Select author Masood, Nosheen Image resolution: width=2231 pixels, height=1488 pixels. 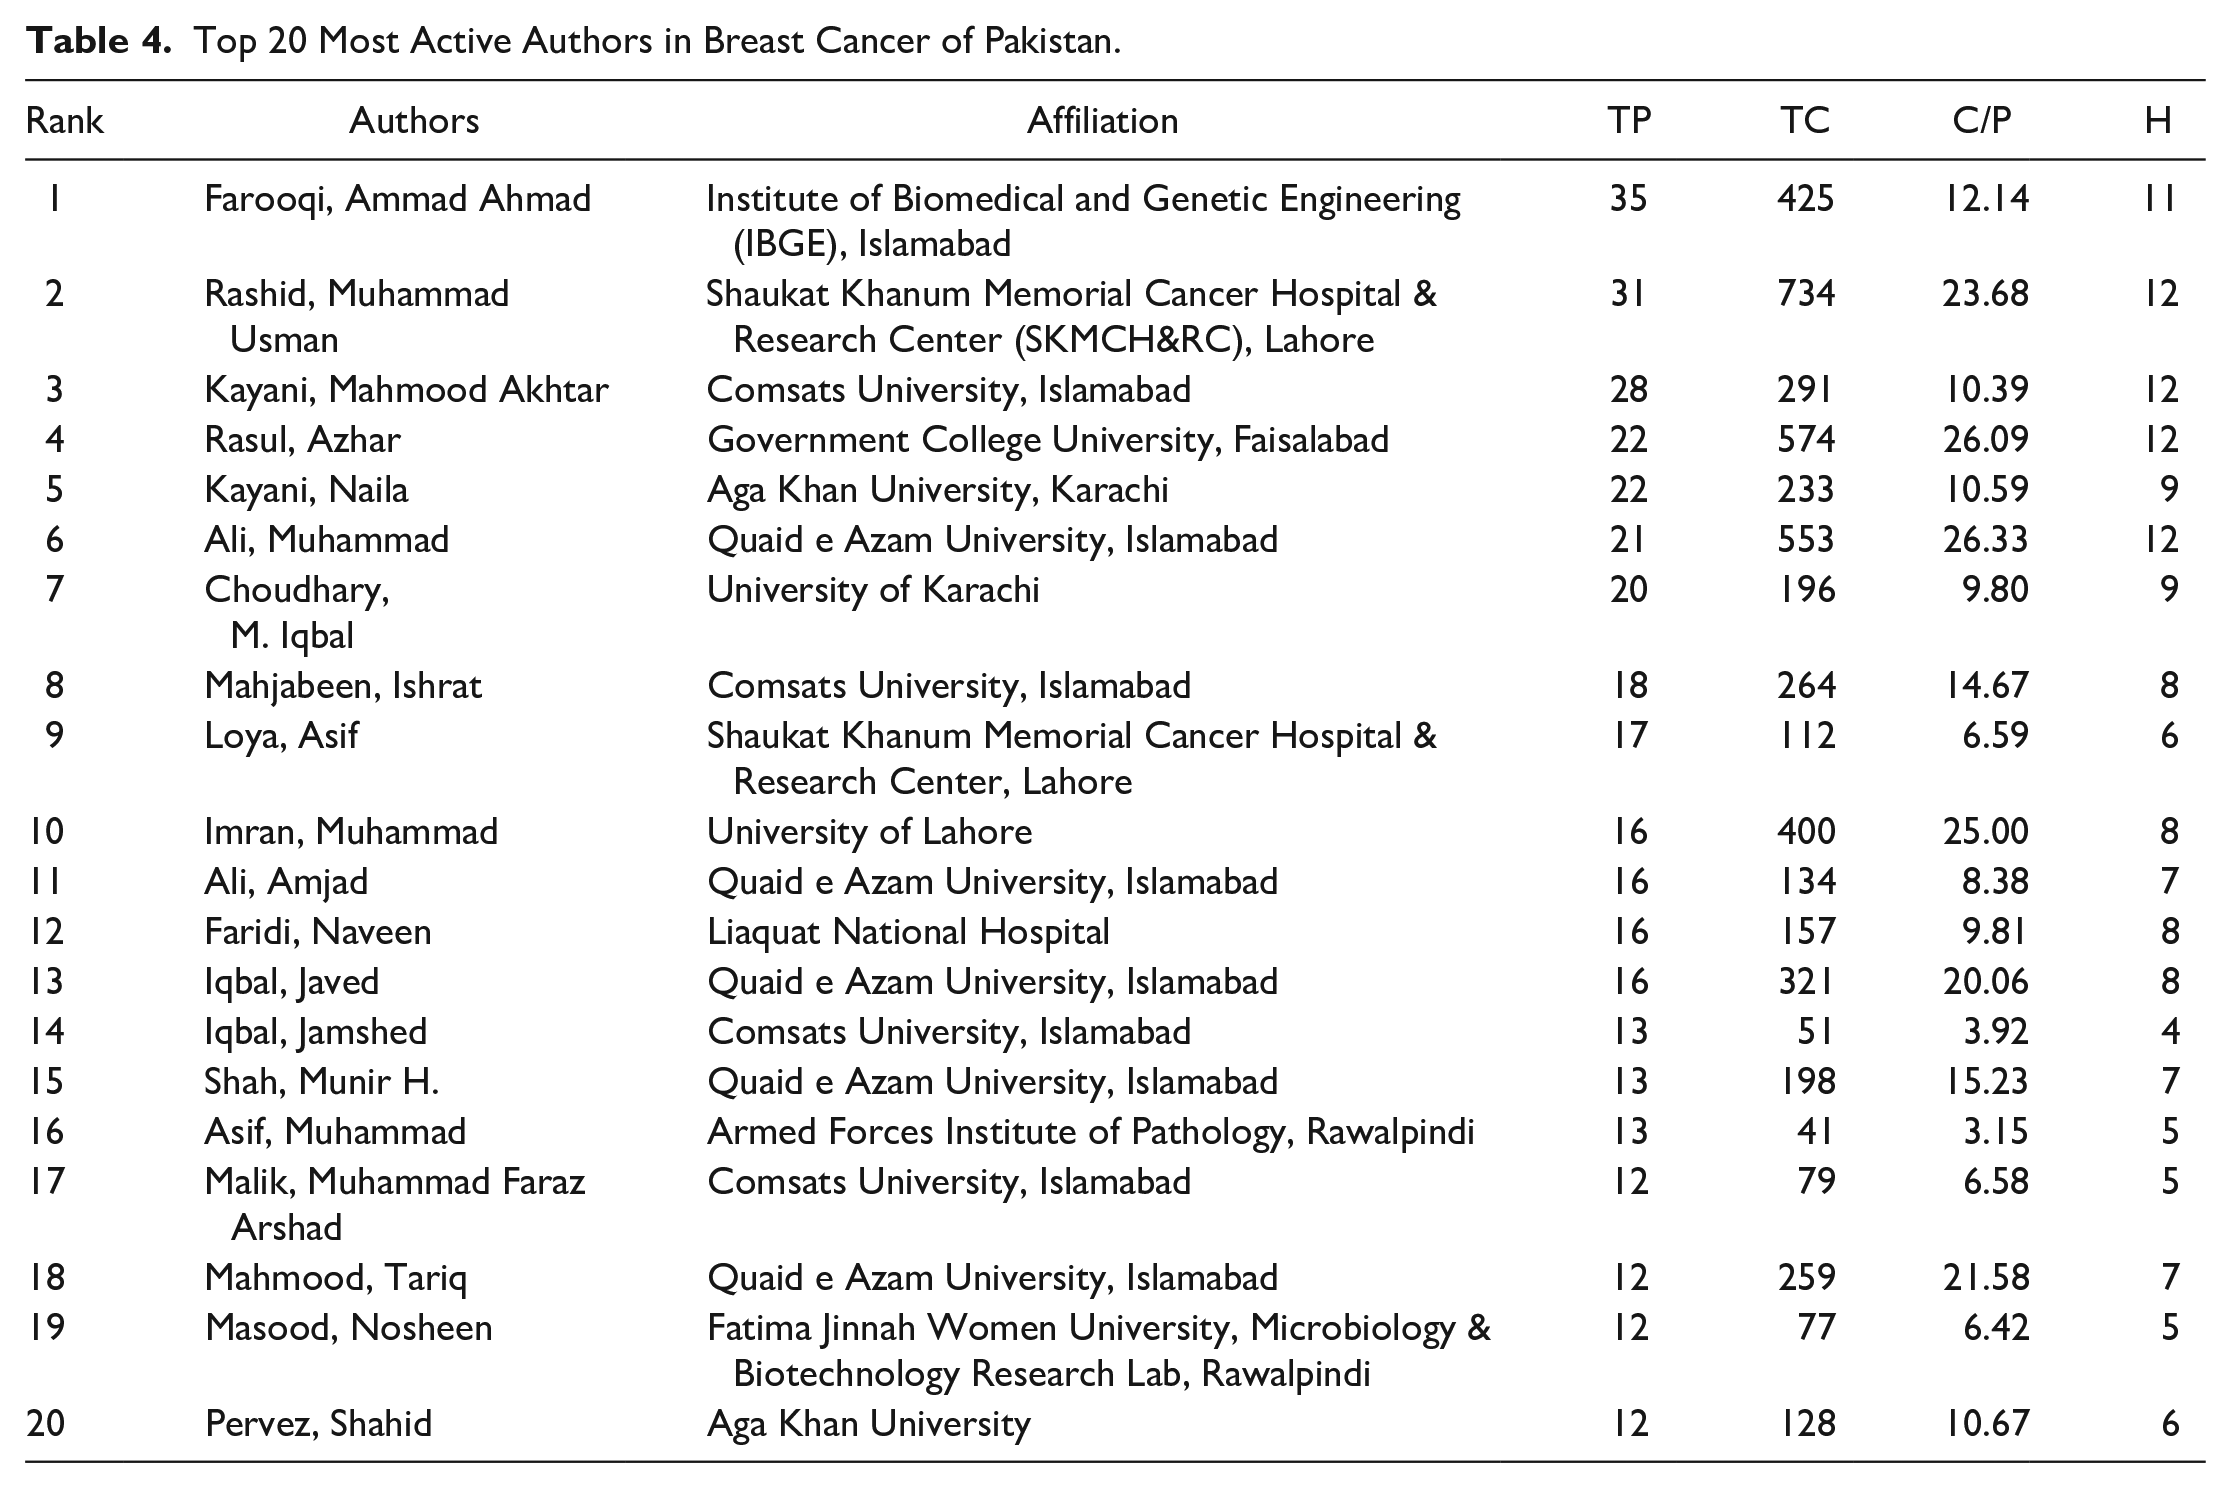tap(349, 1327)
